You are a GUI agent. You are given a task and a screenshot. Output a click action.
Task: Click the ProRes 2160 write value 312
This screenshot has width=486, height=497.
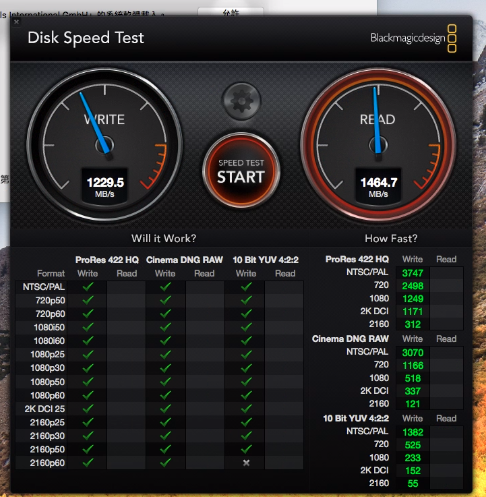pos(413,324)
